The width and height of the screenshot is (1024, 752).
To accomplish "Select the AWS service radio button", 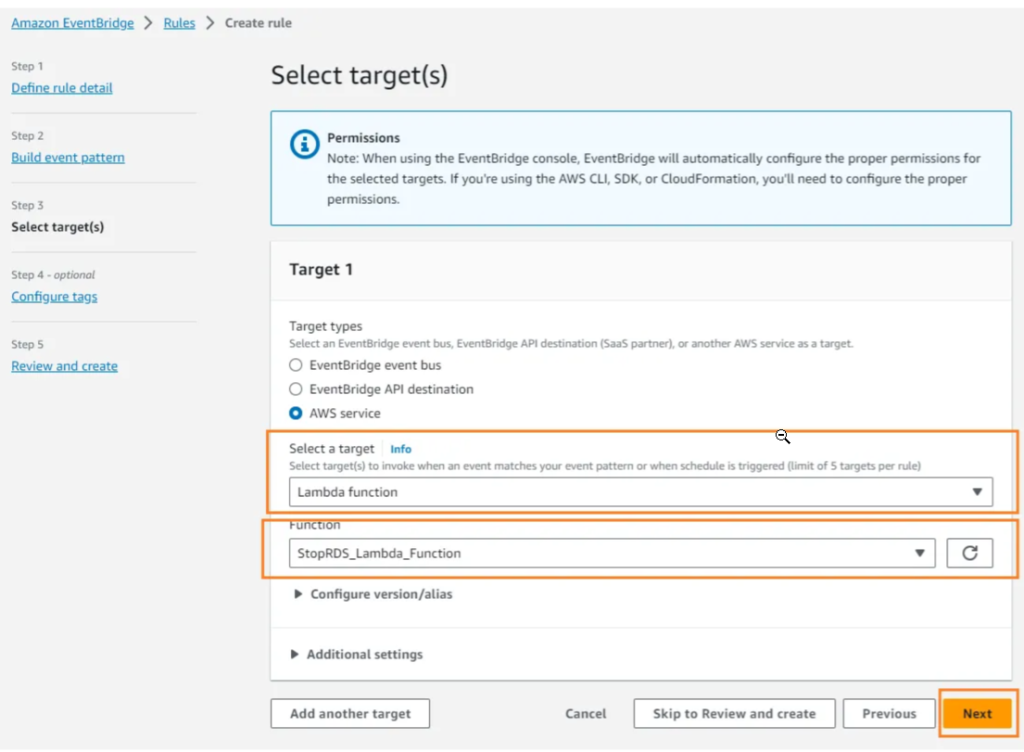I will pyautogui.click(x=295, y=412).
